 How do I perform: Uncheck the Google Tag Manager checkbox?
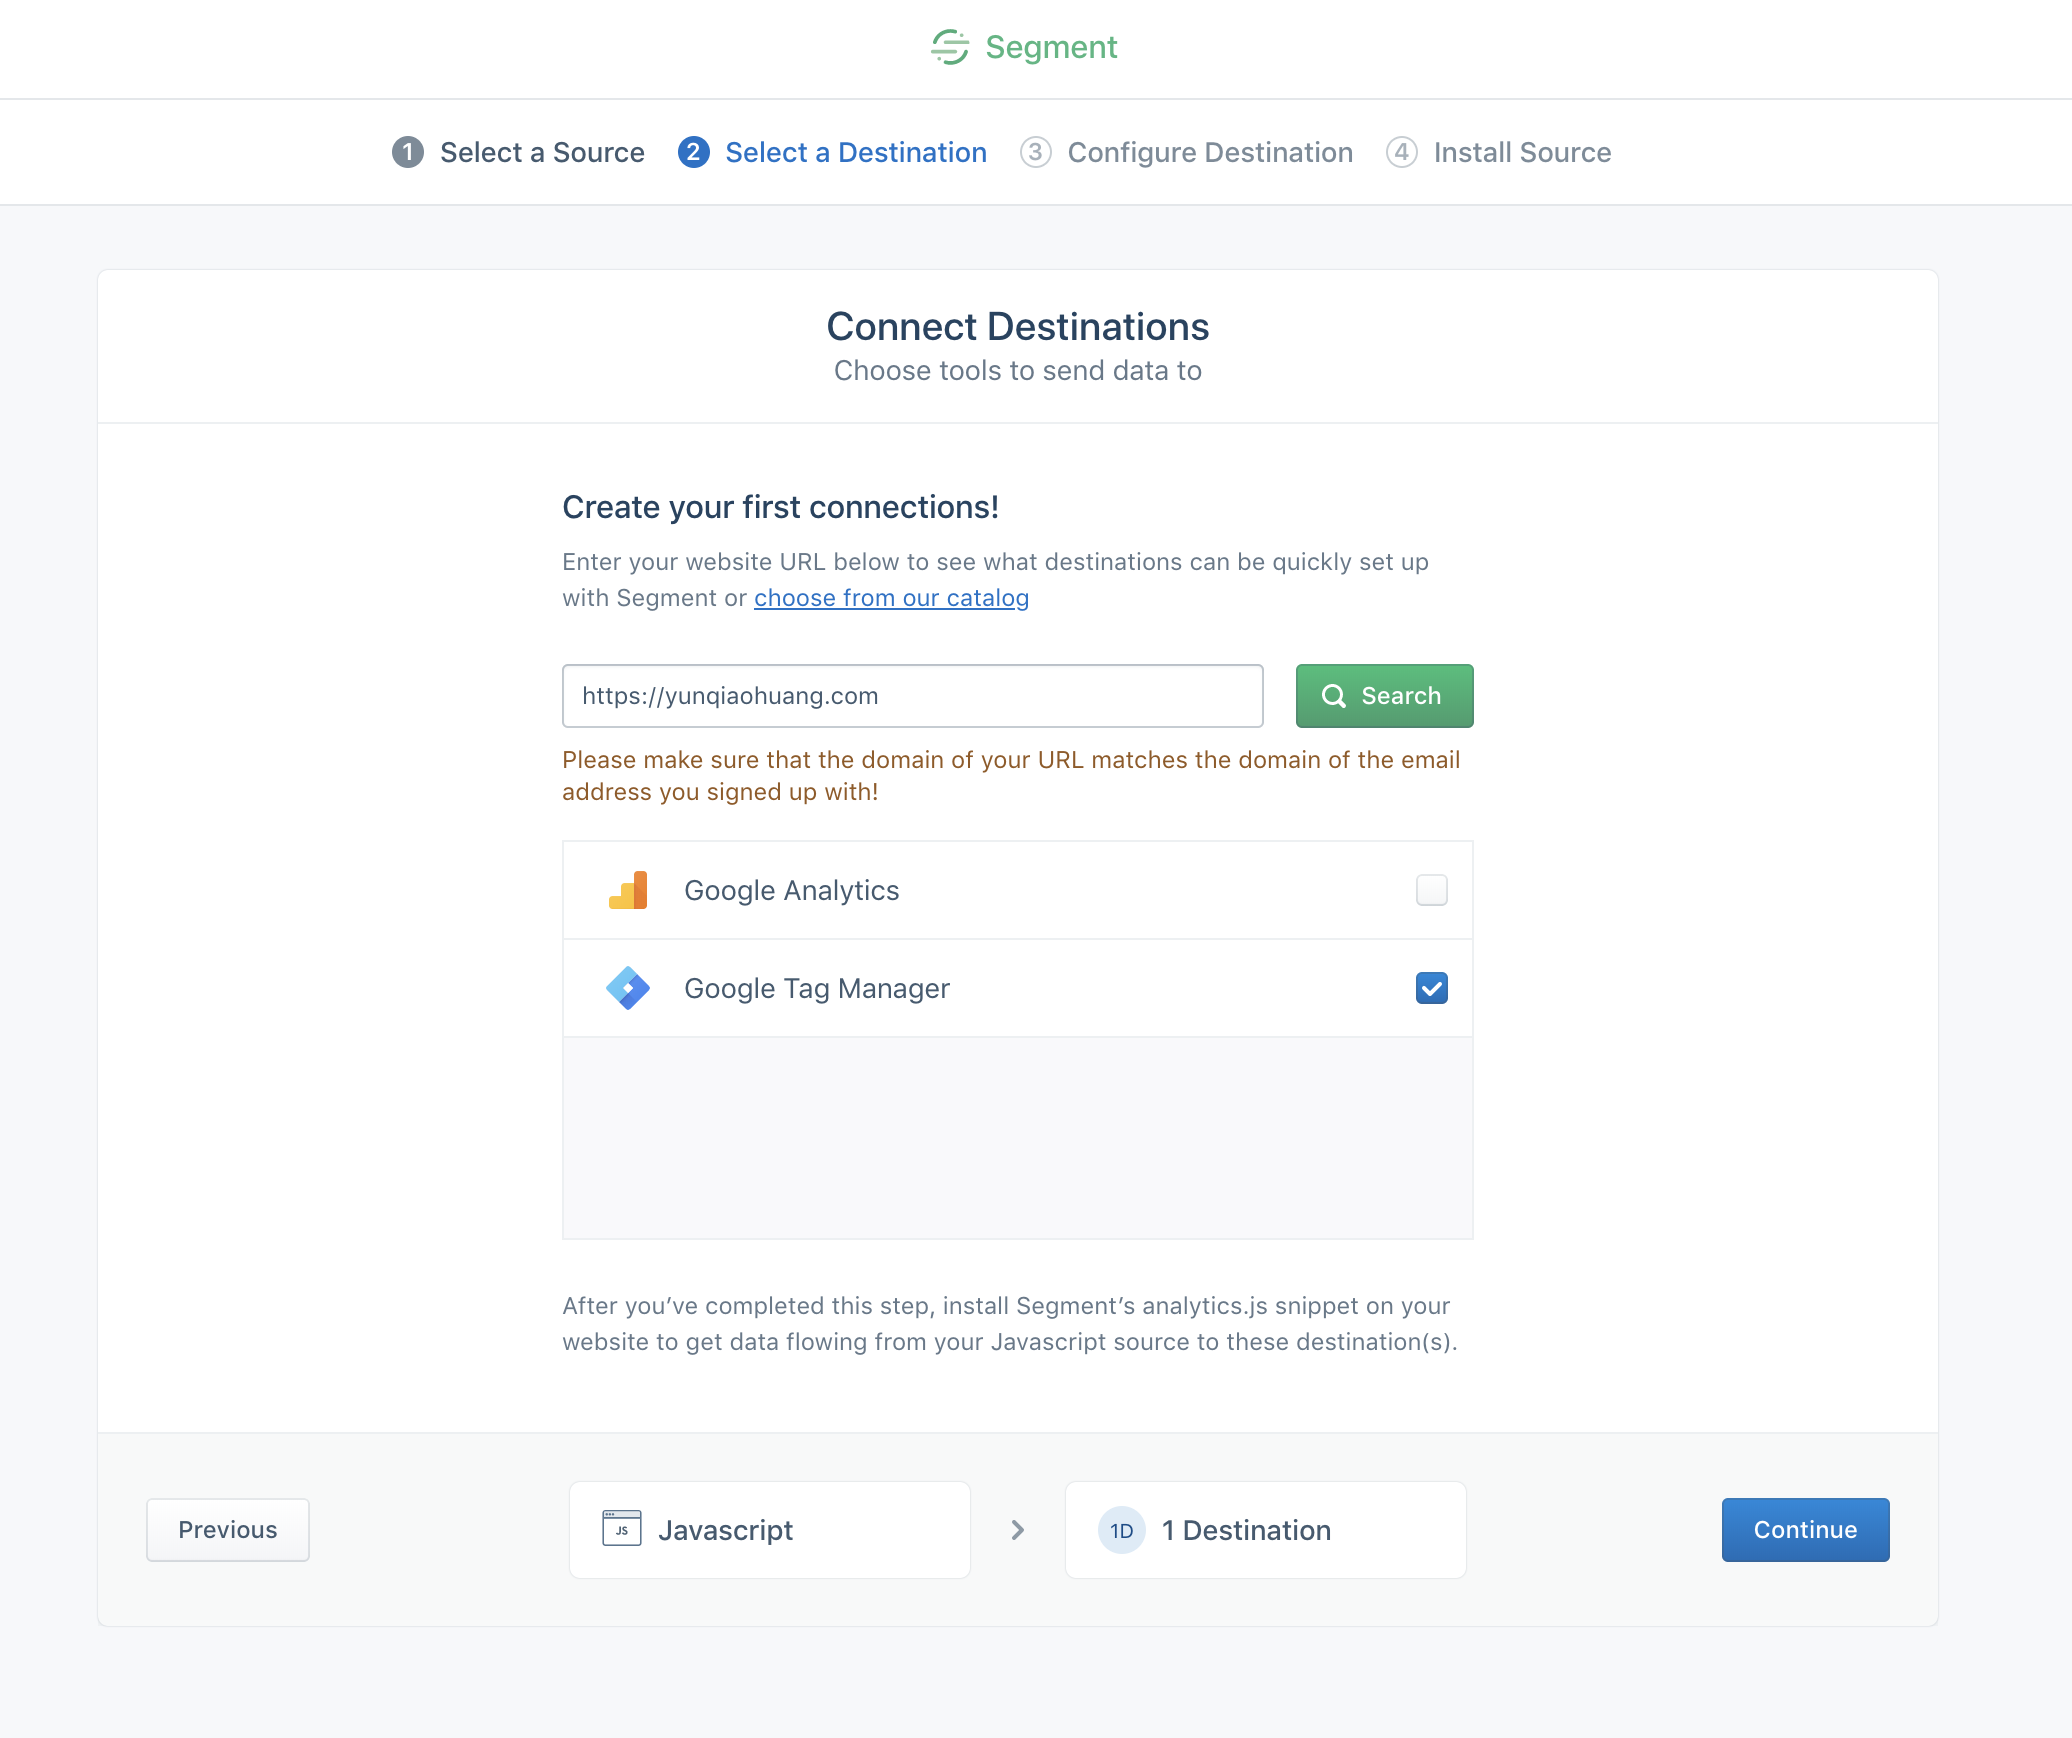click(x=1432, y=988)
